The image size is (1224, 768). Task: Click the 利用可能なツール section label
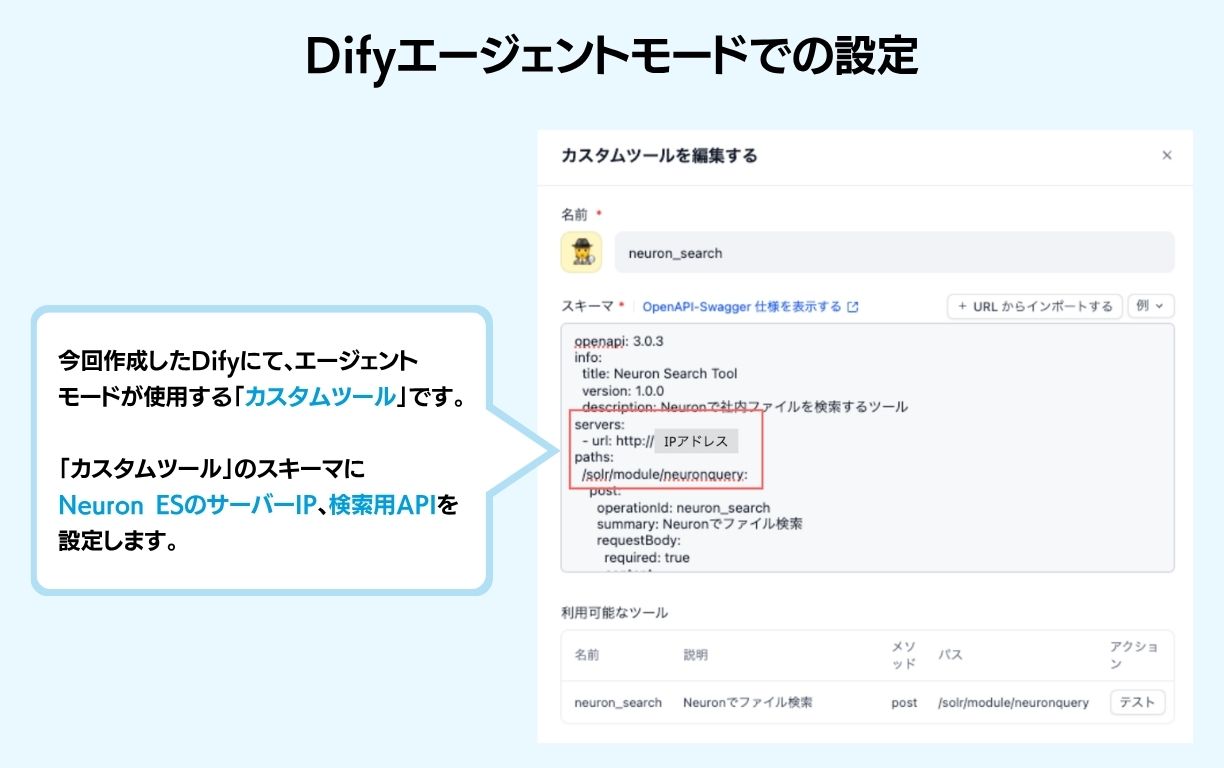click(615, 612)
